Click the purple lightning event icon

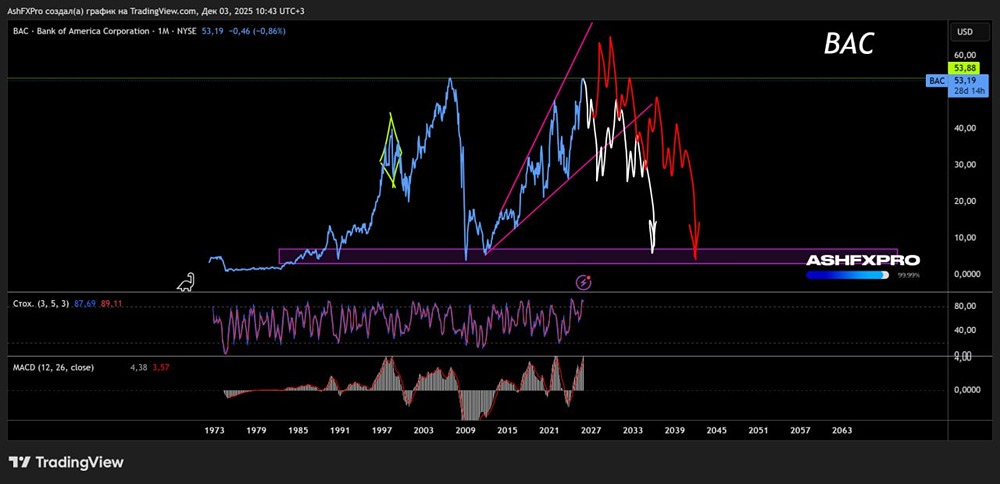[584, 283]
